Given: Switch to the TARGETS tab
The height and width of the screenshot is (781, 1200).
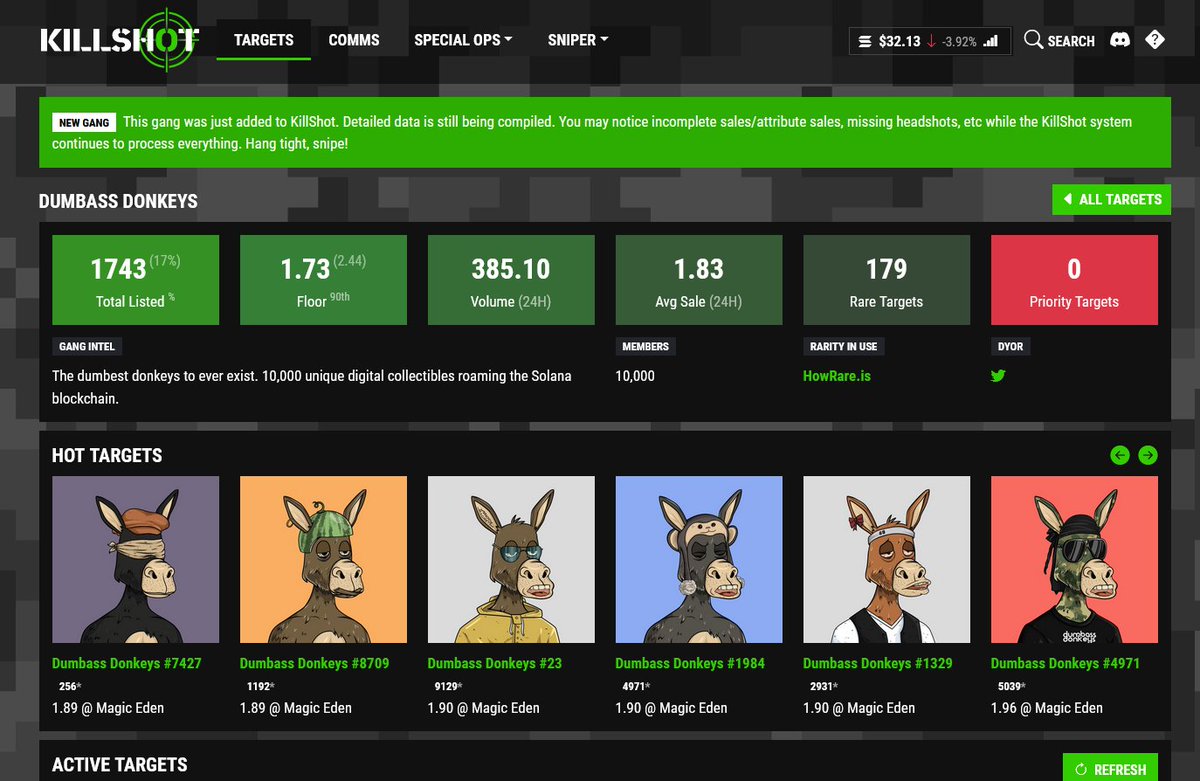Looking at the screenshot, I should pos(263,40).
